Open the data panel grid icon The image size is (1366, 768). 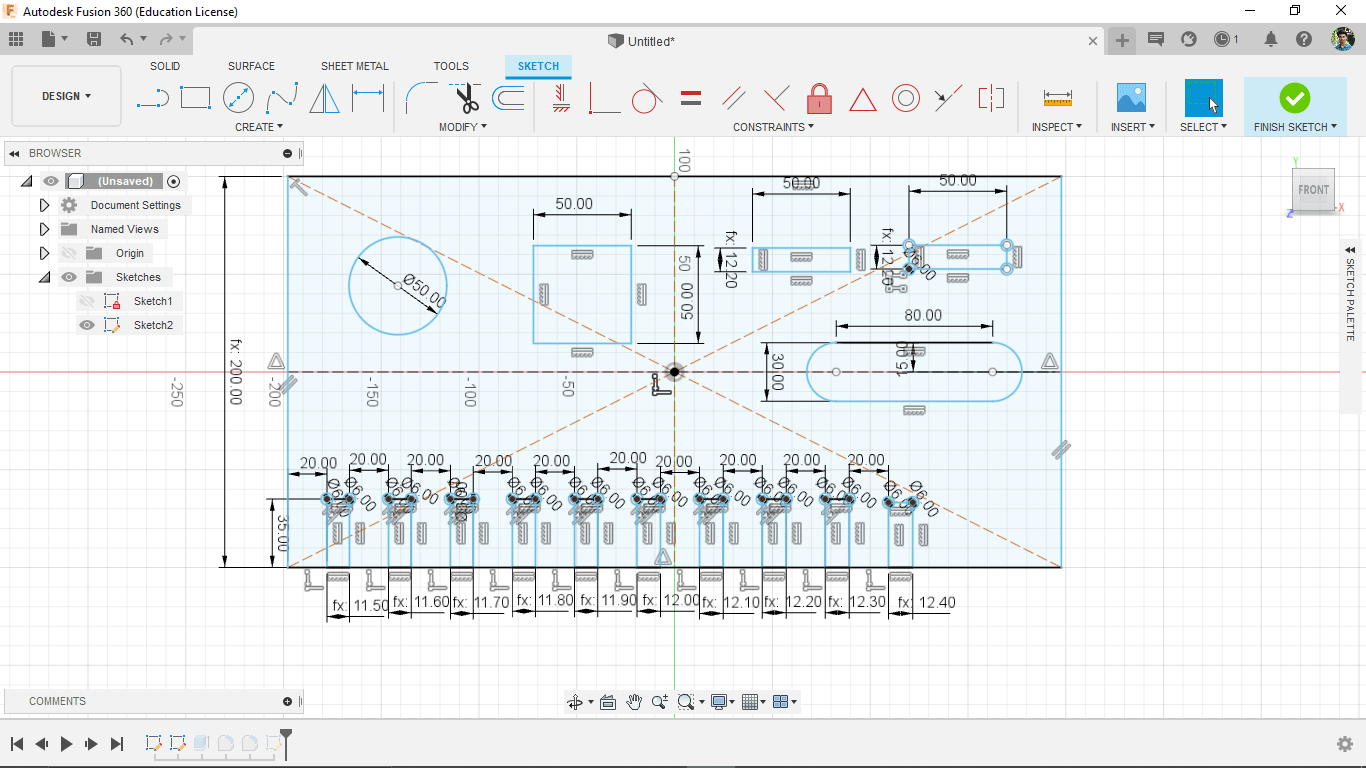(16, 39)
